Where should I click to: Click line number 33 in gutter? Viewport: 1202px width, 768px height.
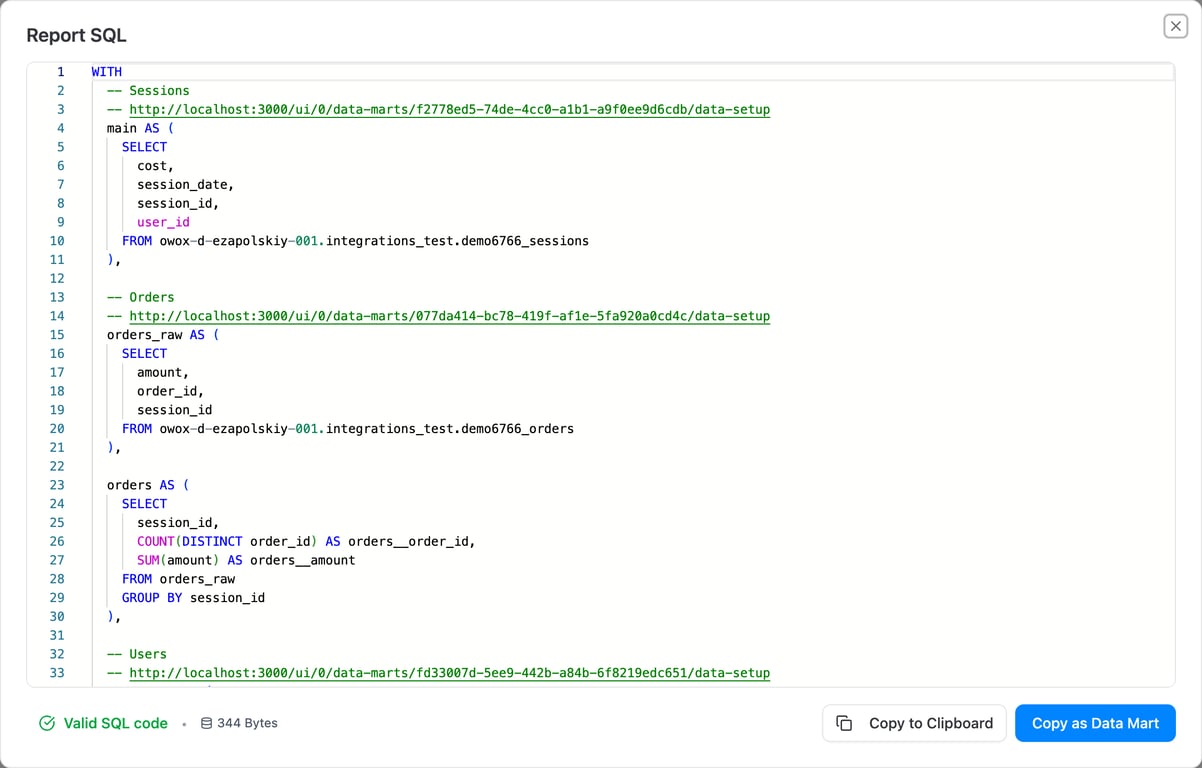(57, 673)
